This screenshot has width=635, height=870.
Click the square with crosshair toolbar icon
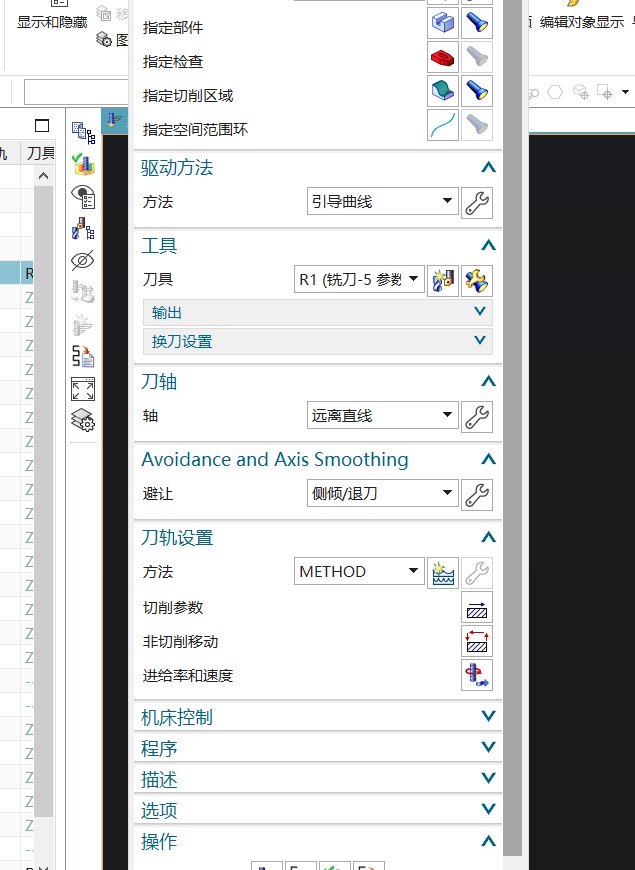[x=604, y=92]
